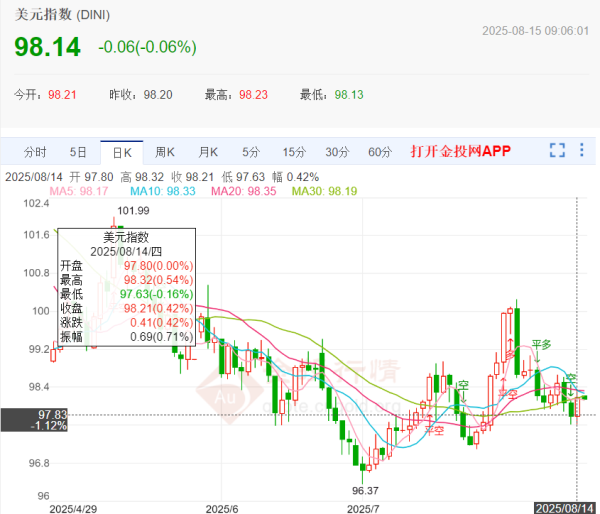Viewport: 600px width, 514px height.
Task: Click the 今开 value 98.21
Action: coord(62,95)
